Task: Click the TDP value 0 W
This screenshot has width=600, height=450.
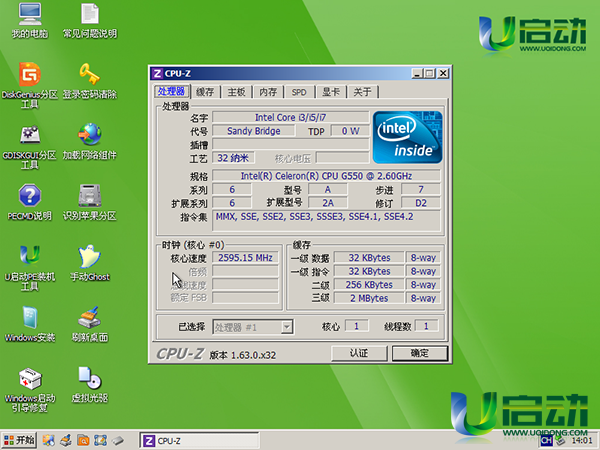Action: point(350,131)
